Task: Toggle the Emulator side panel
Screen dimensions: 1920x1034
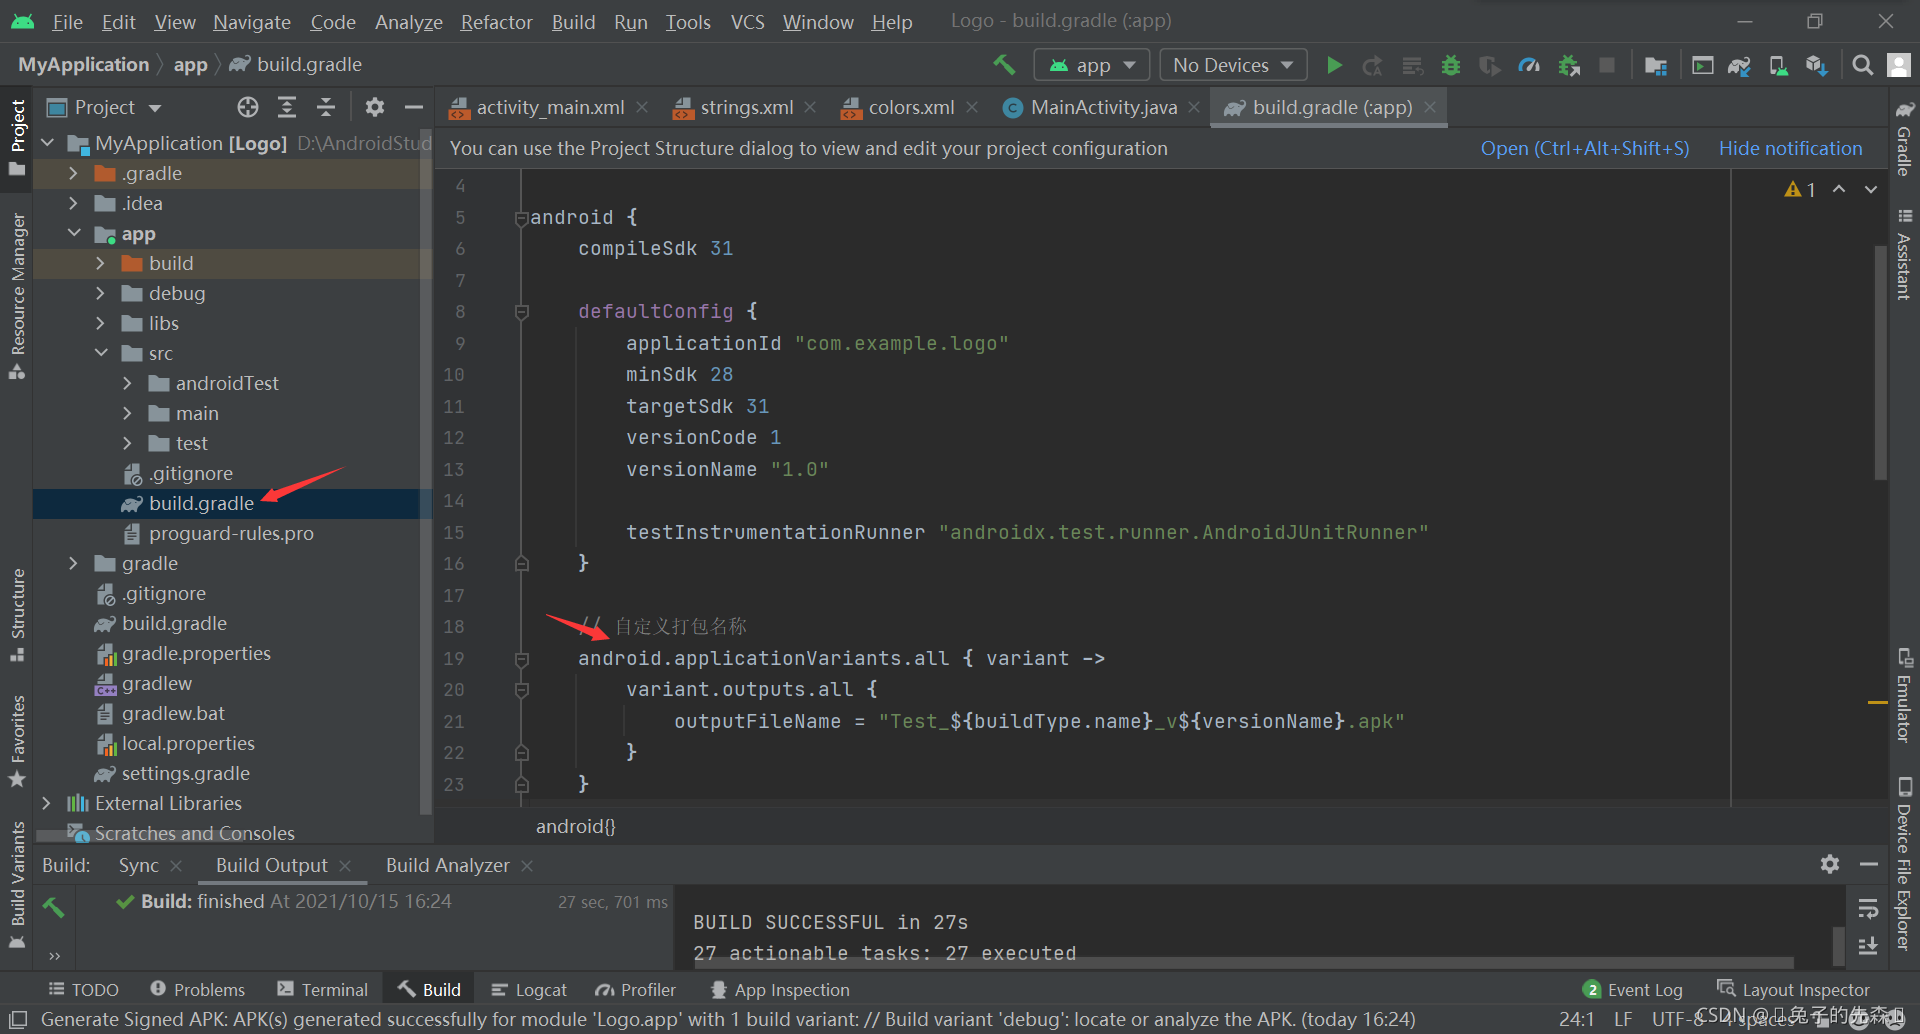Action: click(1904, 696)
